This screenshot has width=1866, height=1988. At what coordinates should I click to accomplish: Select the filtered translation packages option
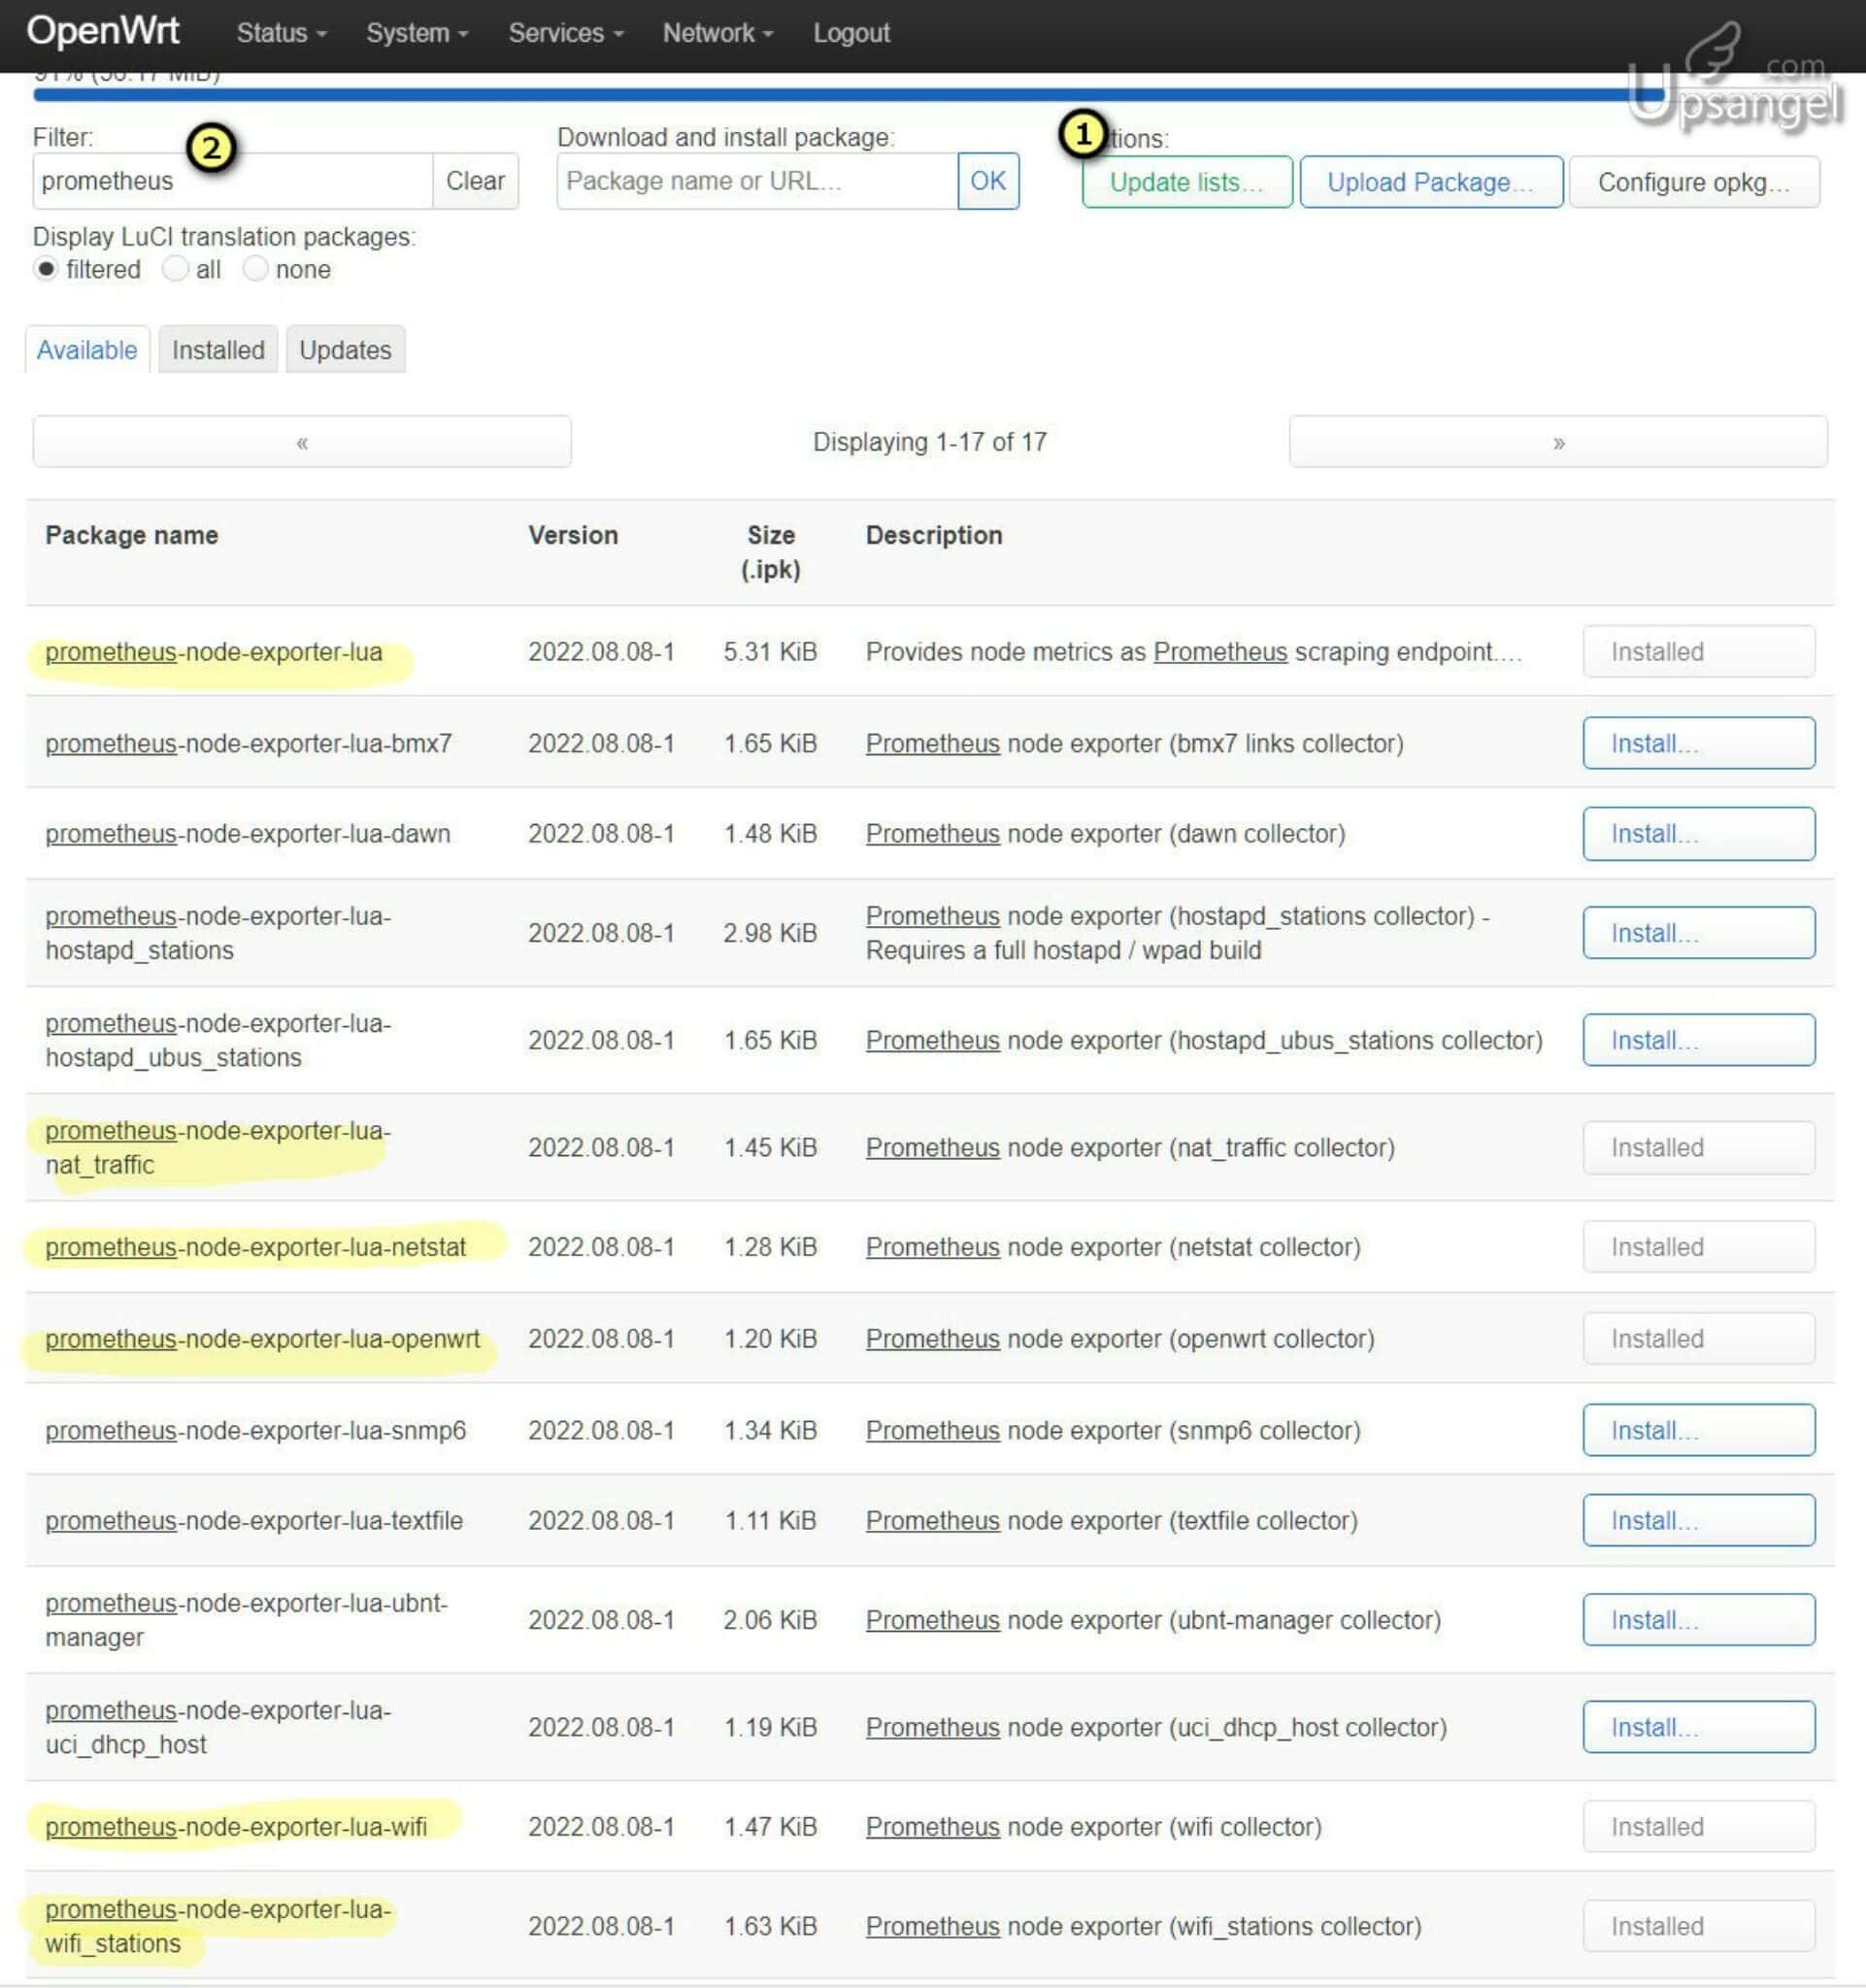[47, 268]
